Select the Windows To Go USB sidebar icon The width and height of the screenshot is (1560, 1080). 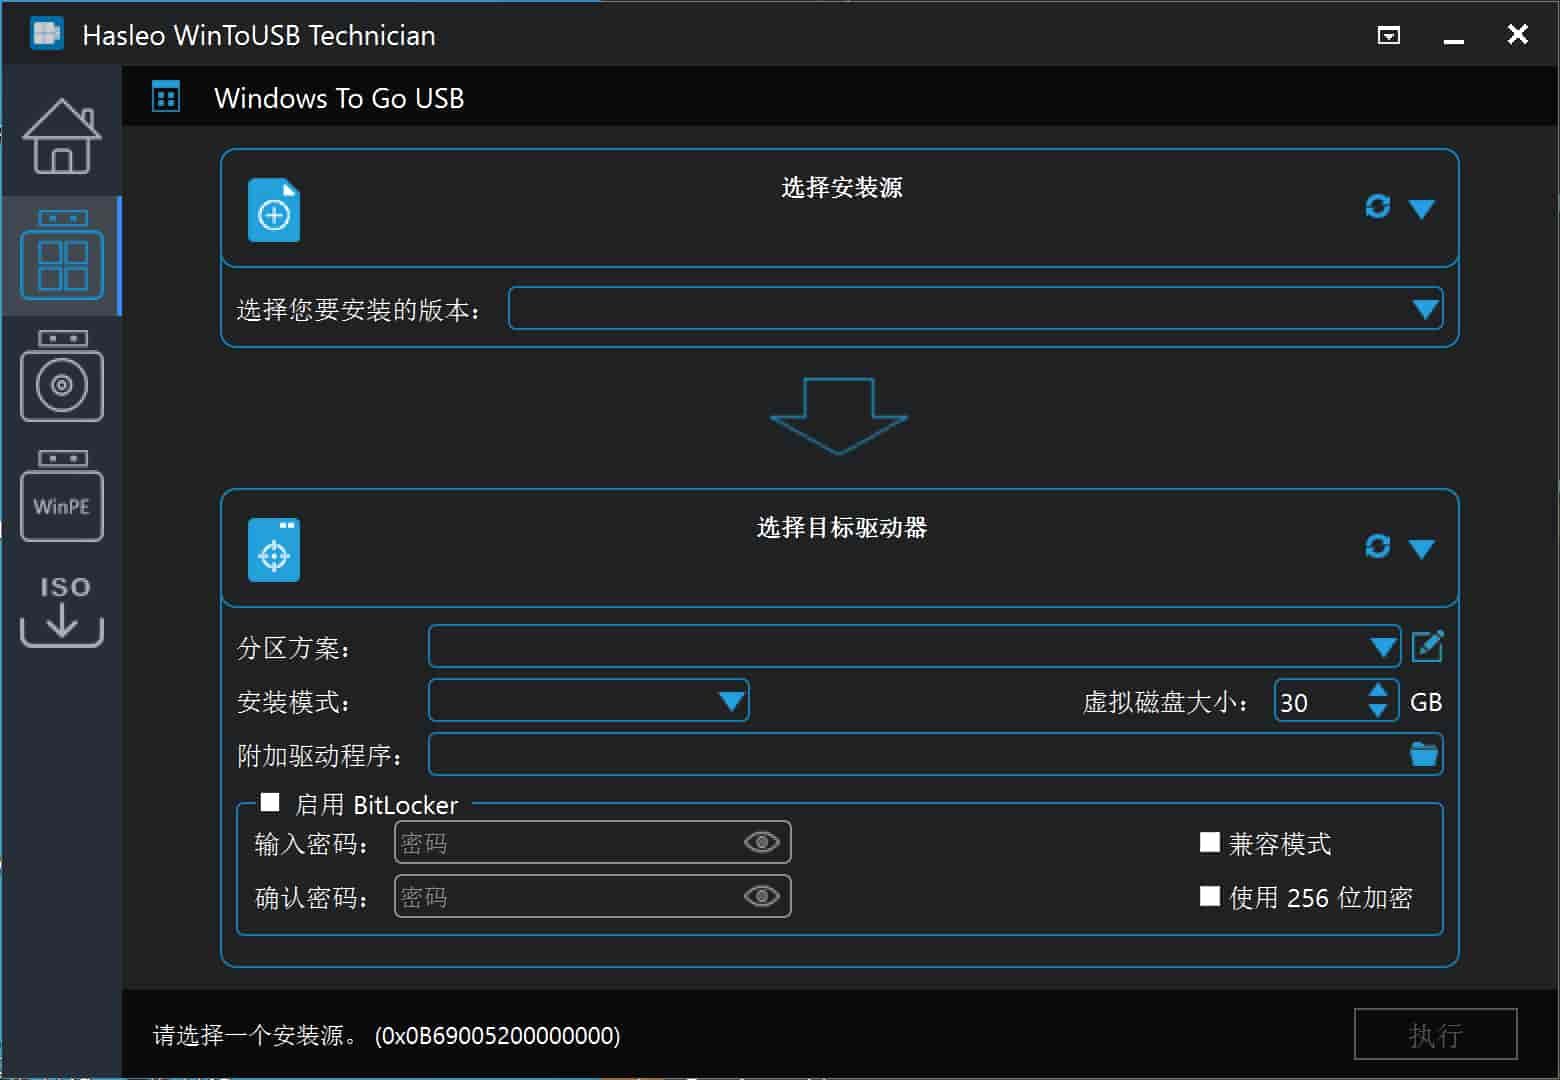[62, 255]
